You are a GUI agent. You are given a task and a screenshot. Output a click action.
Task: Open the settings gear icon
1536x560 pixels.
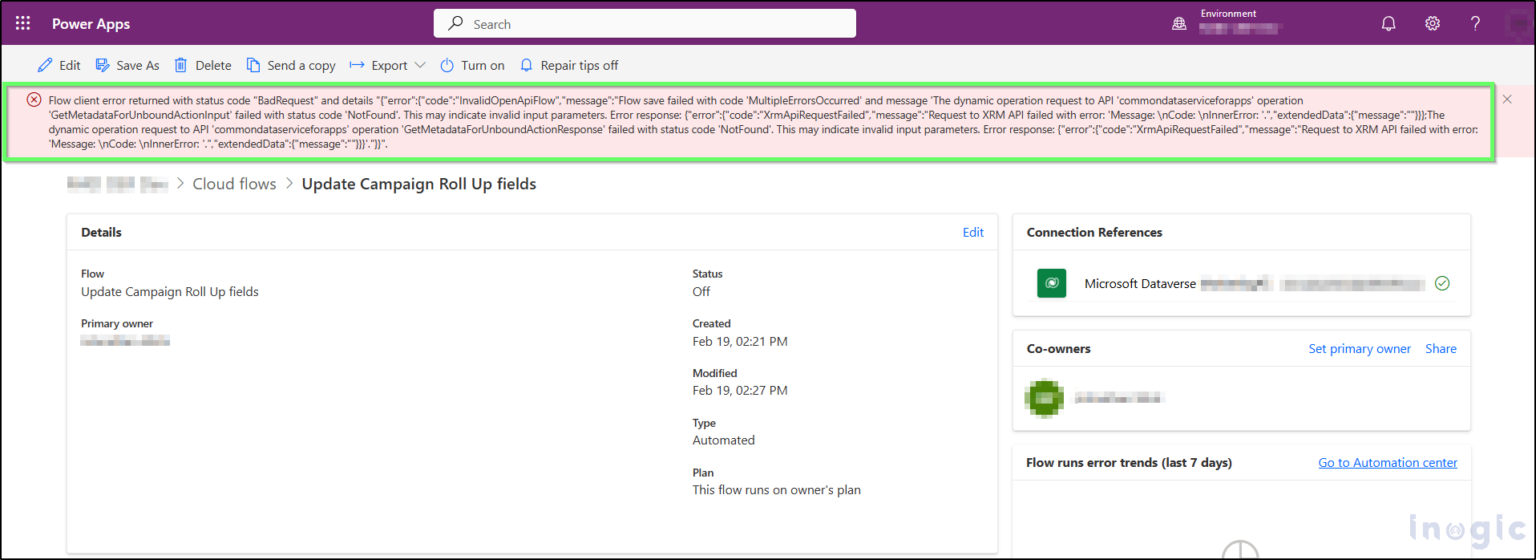[x=1432, y=24]
